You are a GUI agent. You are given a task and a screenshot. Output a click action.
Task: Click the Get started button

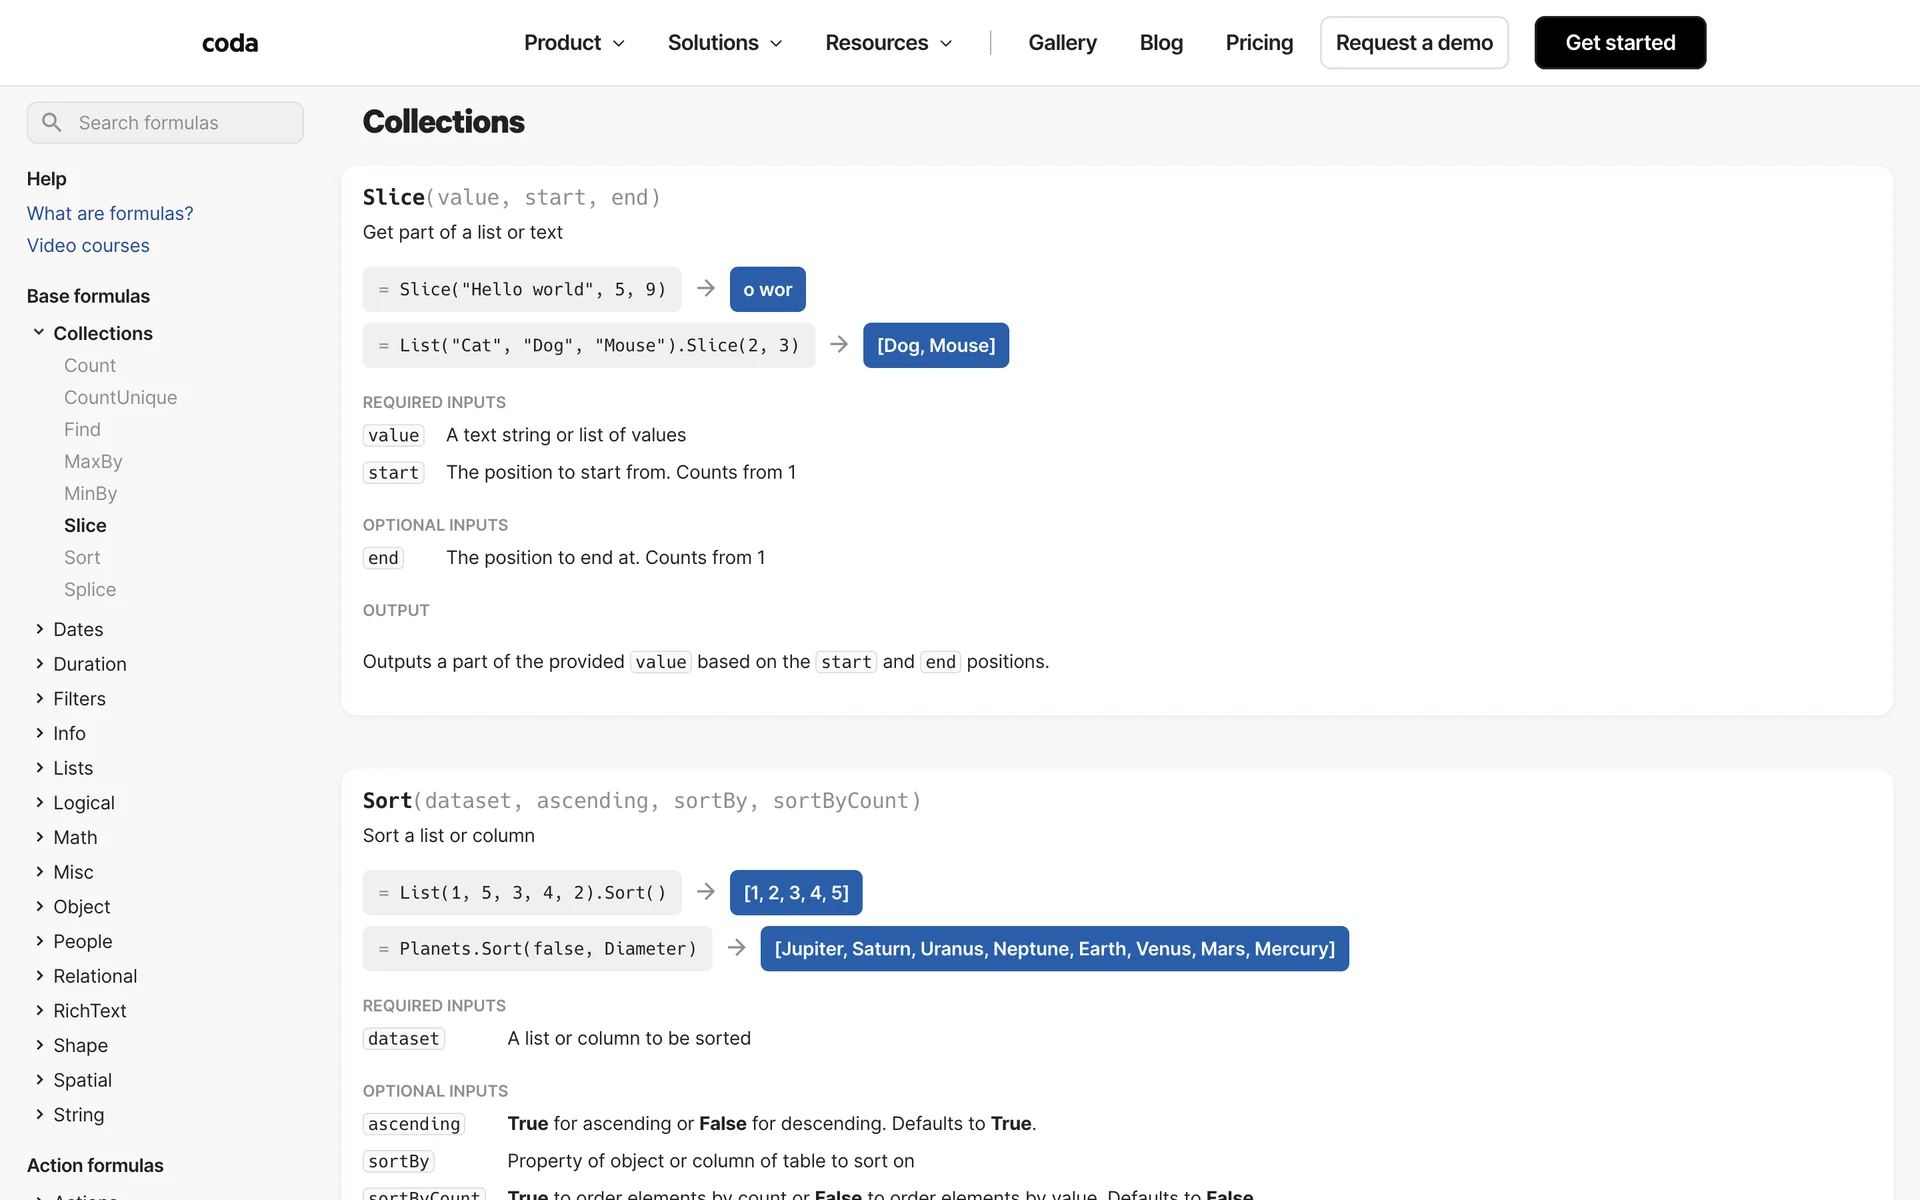tap(1620, 43)
